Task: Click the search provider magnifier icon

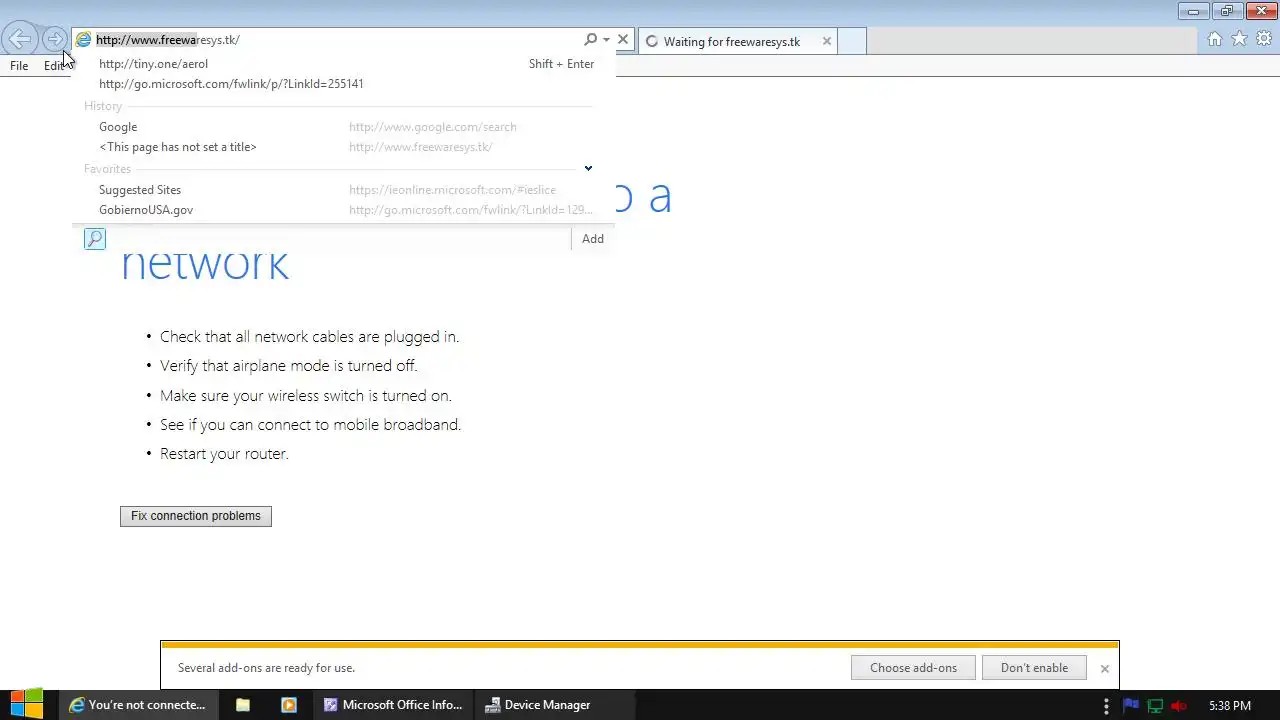Action: 95,239
